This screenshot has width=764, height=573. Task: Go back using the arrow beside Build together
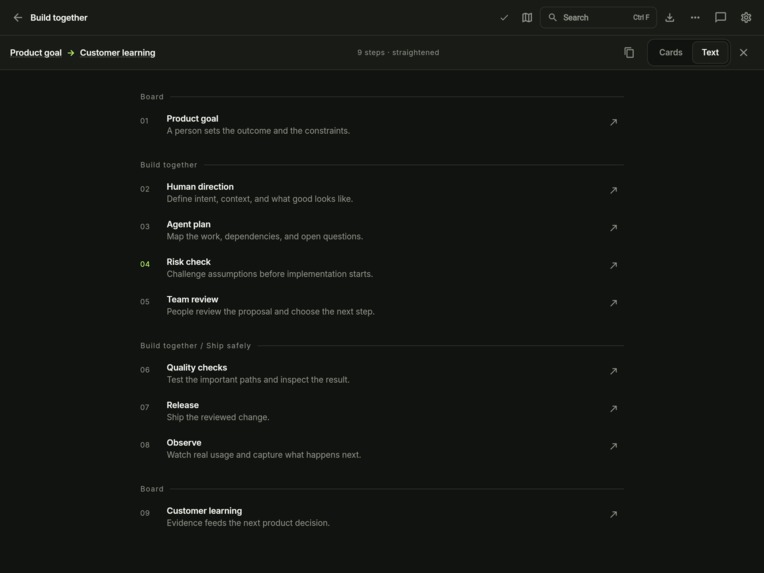click(18, 18)
